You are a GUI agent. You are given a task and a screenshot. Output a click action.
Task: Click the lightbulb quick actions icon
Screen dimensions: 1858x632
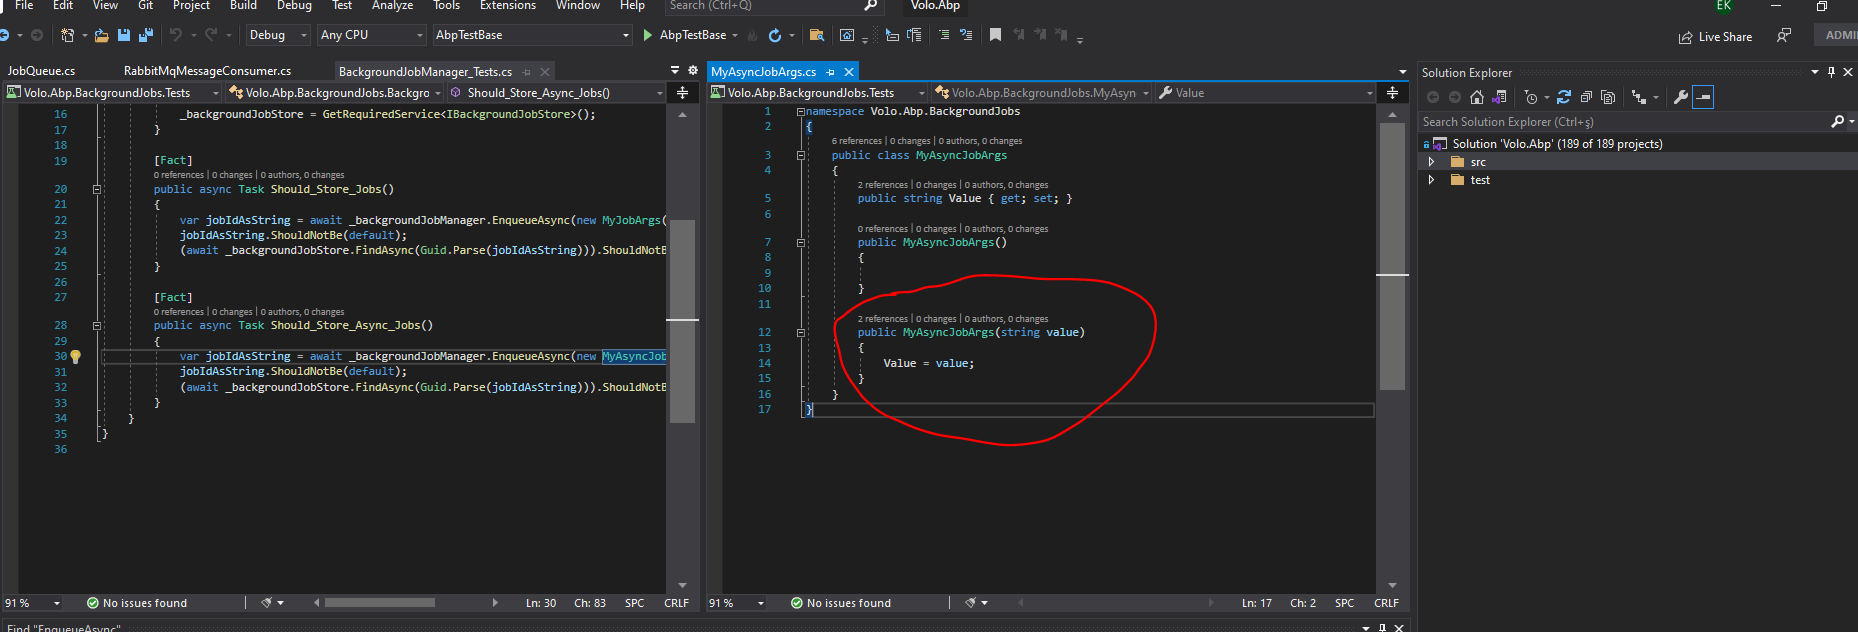(76, 356)
